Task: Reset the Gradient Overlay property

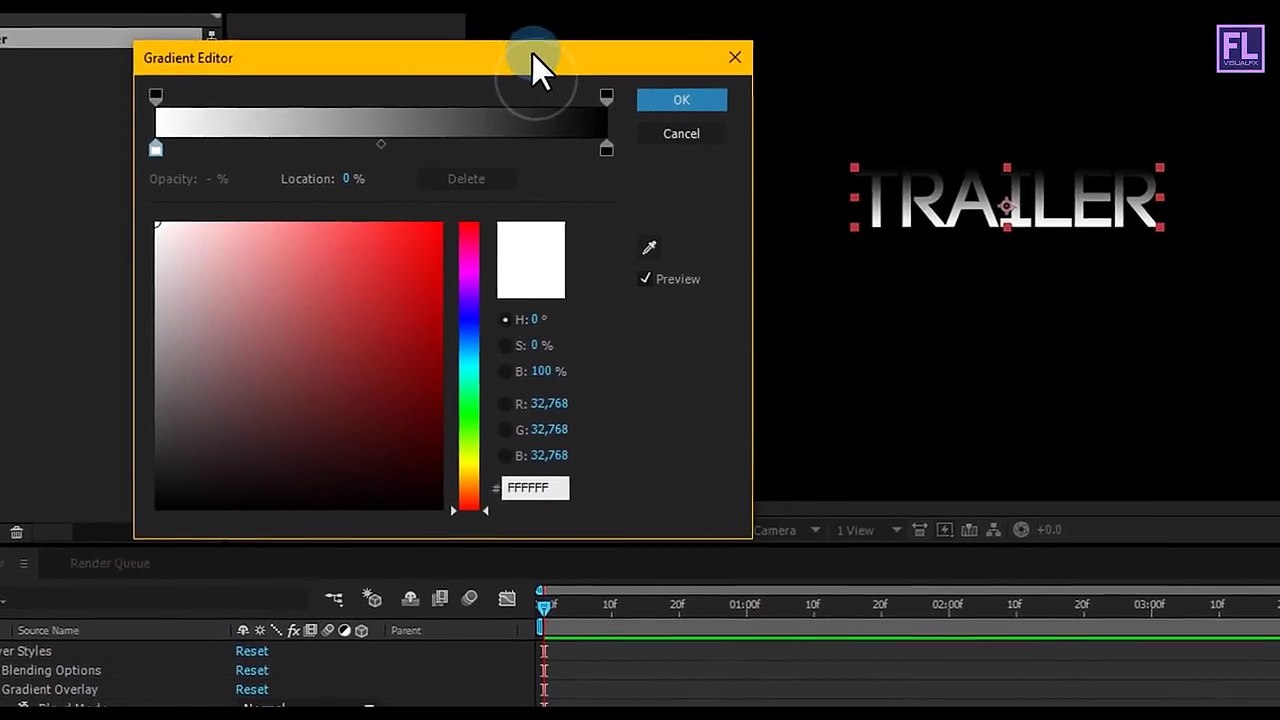Action: click(x=252, y=689)
